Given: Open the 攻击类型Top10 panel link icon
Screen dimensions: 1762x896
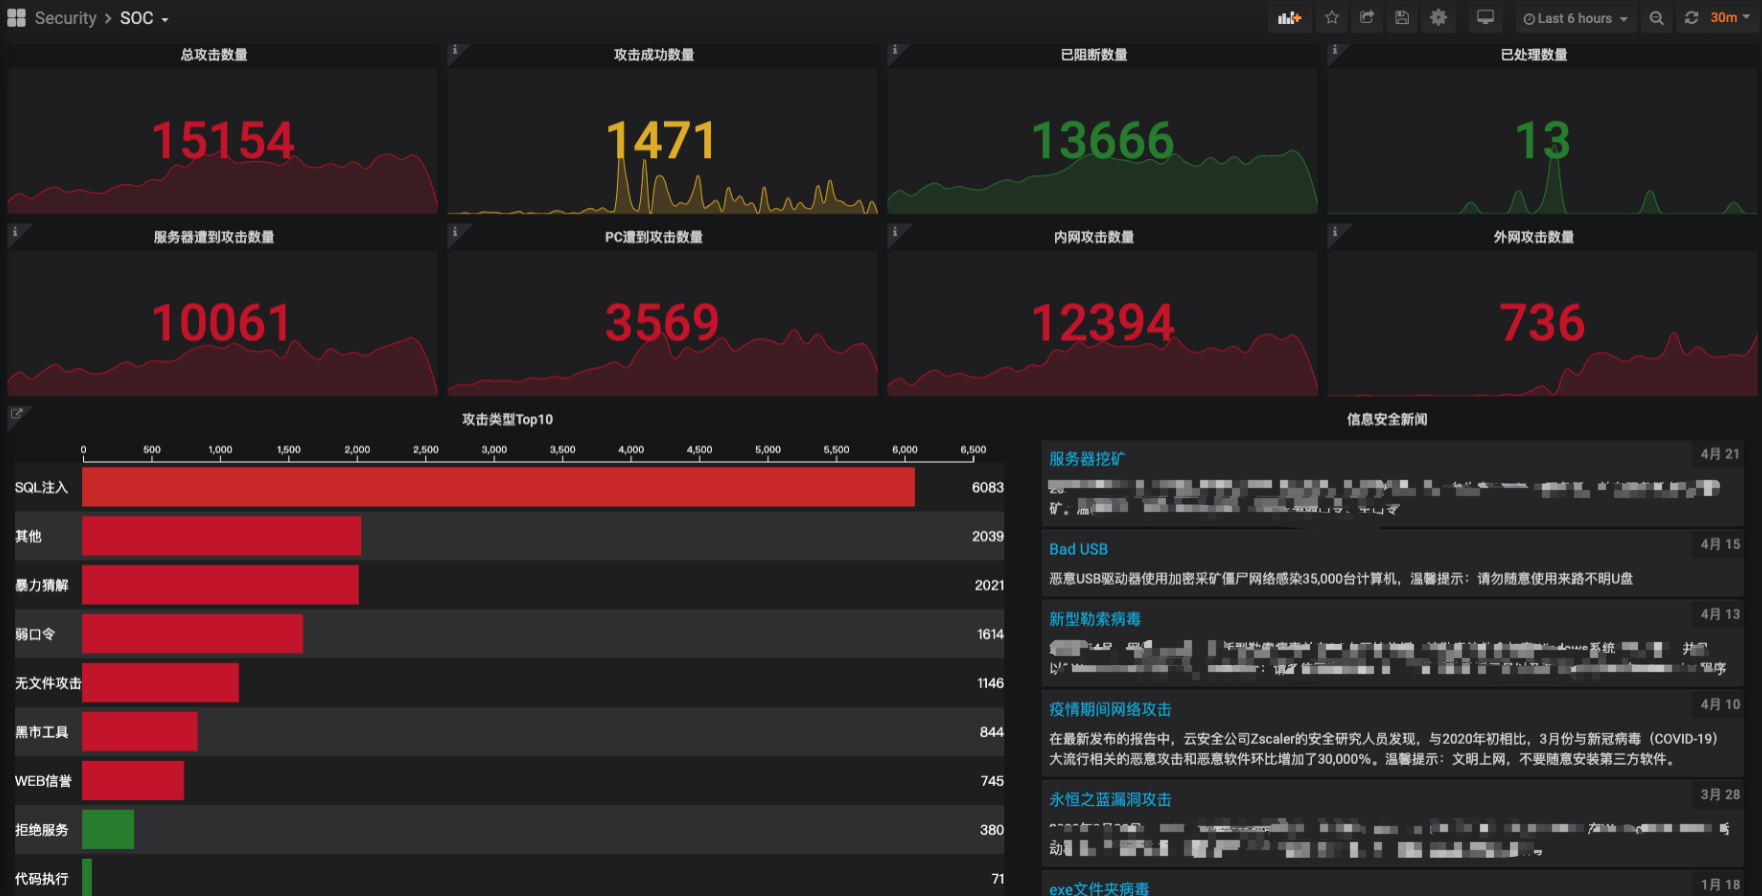Looking at the screenshot, I should [x=16, y=414].
